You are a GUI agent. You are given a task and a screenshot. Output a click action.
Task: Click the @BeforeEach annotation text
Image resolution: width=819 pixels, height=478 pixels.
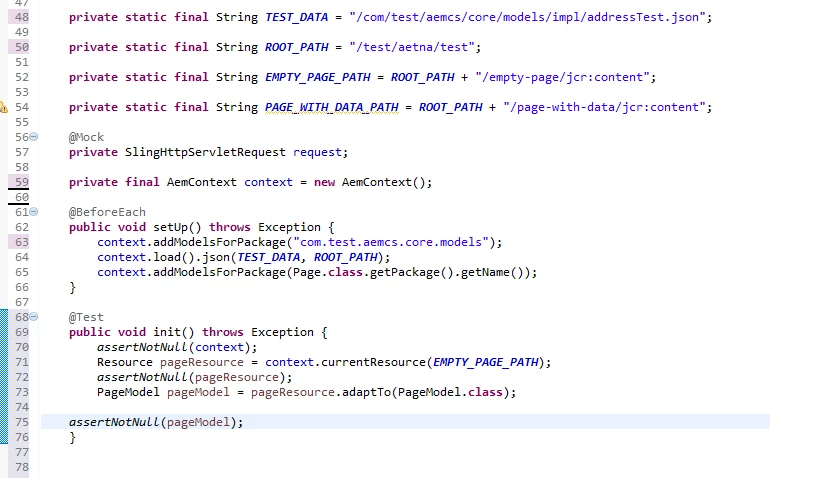(x=107, y=212)
